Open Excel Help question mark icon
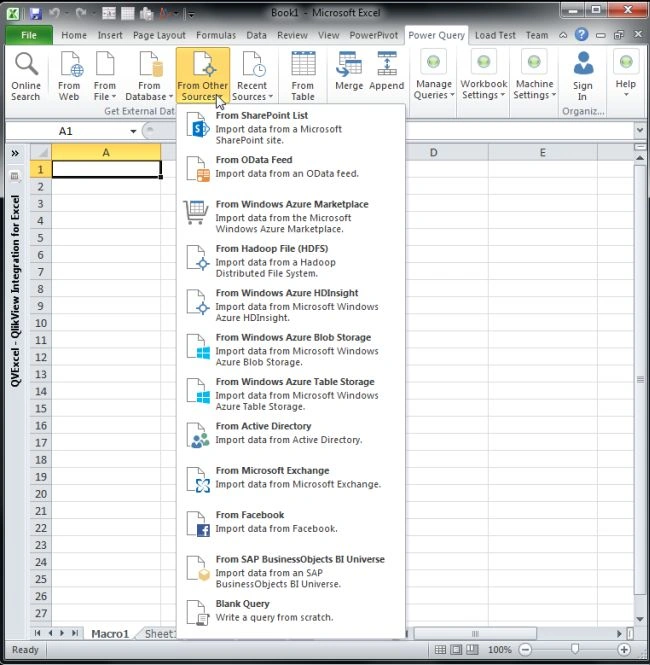650x665 pixels. (581, 35)
